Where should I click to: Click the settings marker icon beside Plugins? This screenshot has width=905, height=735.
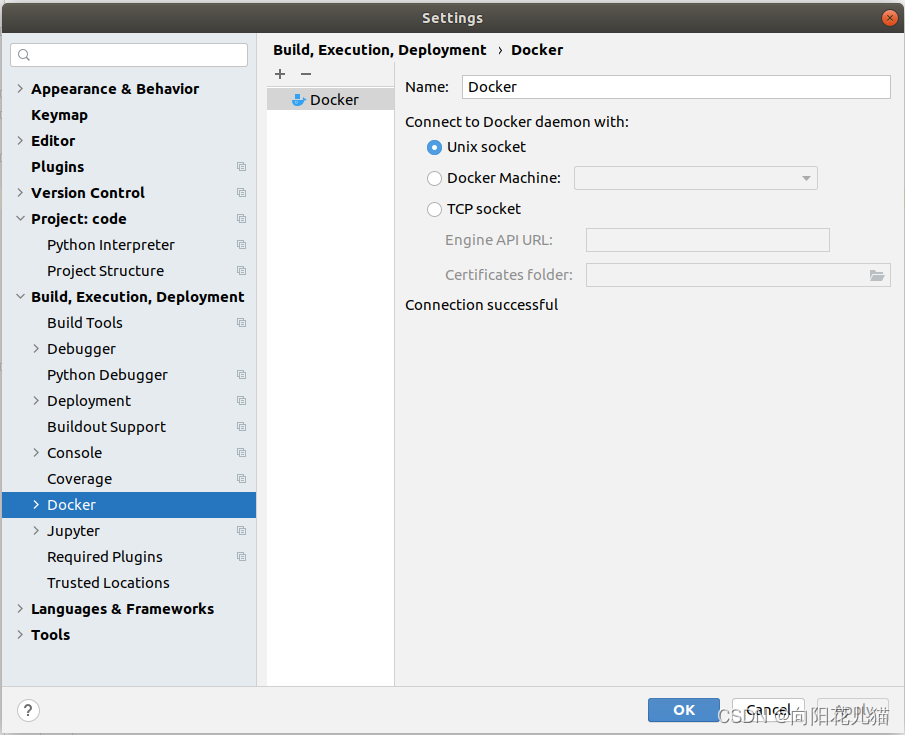pyautogui.click(x=241, y=167)
